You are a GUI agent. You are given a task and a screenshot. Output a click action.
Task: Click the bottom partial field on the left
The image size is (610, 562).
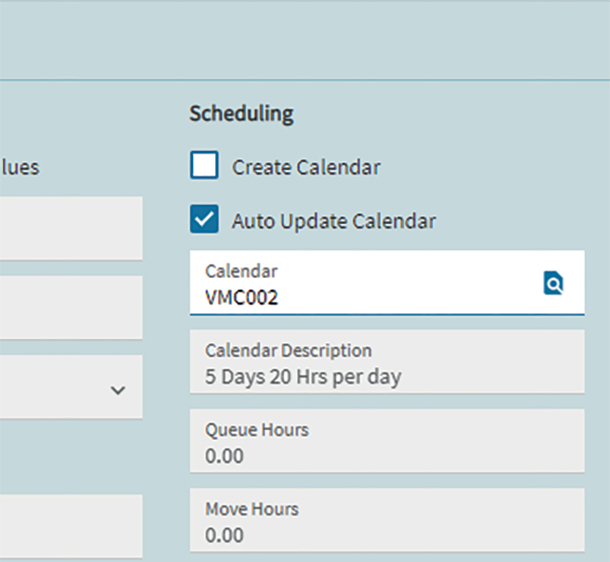70,525
